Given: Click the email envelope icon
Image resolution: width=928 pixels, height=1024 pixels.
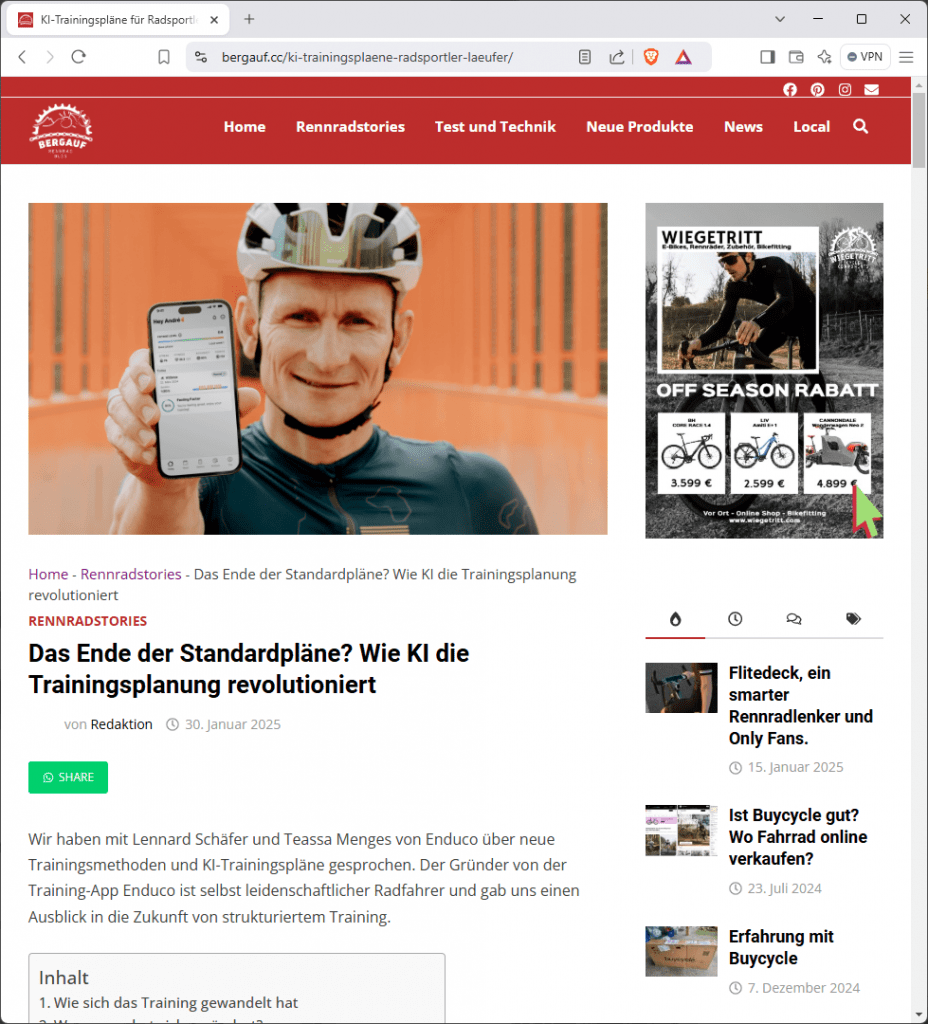Looking at the screenshot, I should click(872, 89).
